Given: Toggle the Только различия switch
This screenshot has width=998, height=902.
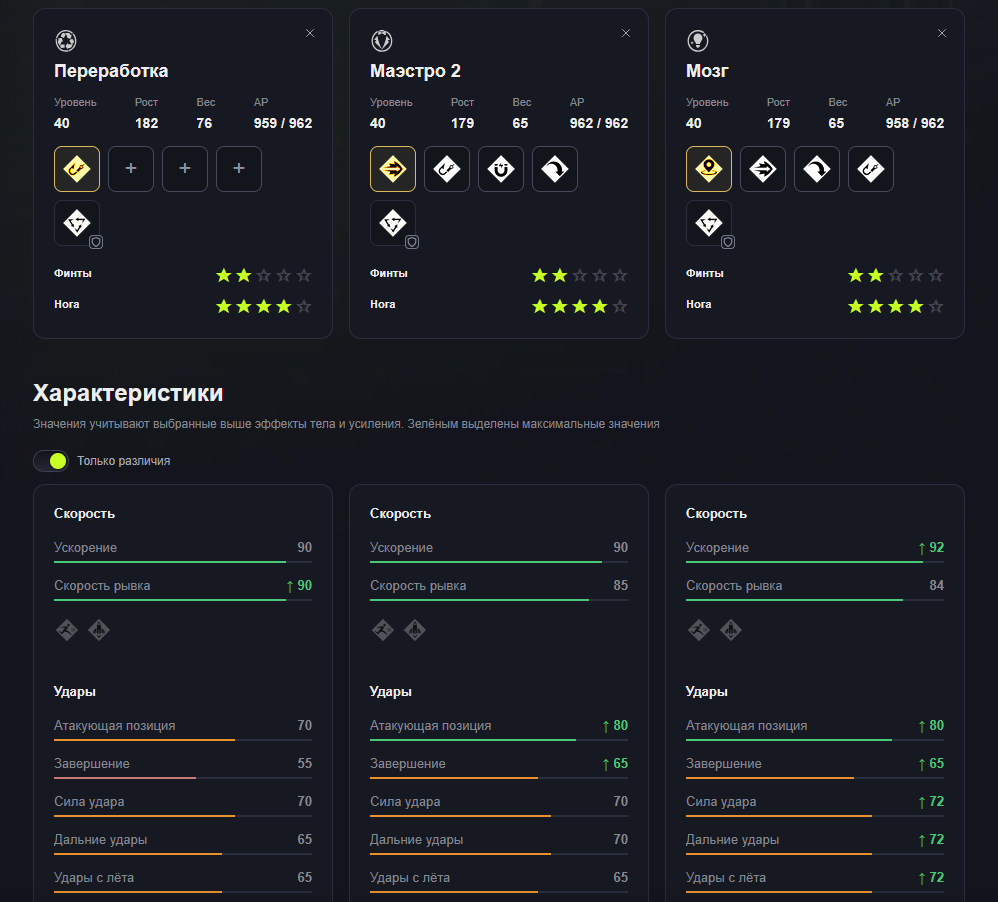Looking at the screenshot, I should (51, 461).
